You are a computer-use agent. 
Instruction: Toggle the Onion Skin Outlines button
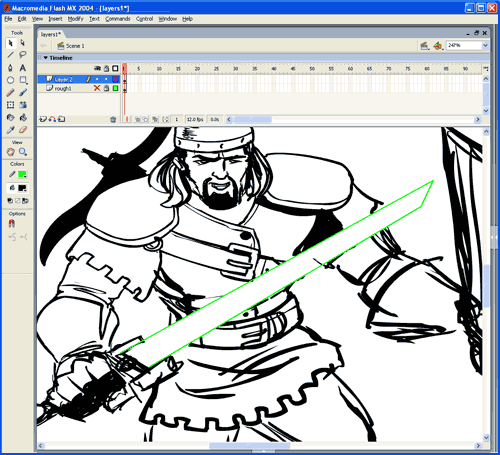click(x=146, y=119)
